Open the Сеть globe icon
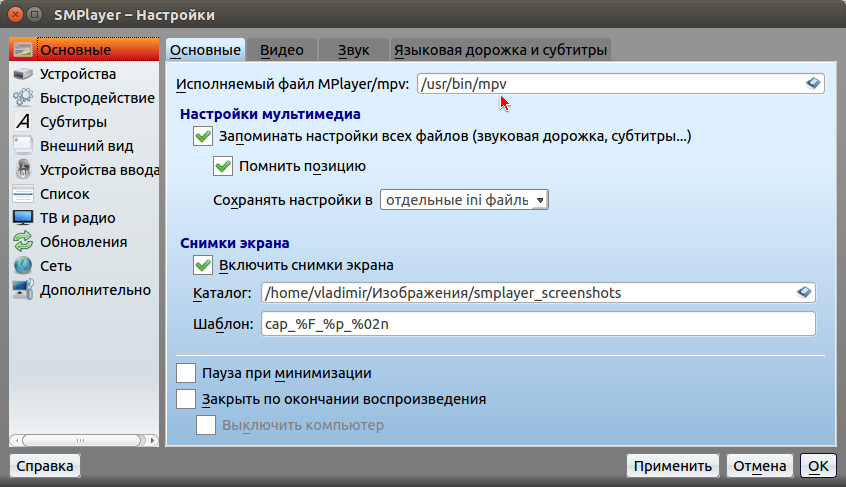This screenshot has width=846, height=487. tap(23, 266)
